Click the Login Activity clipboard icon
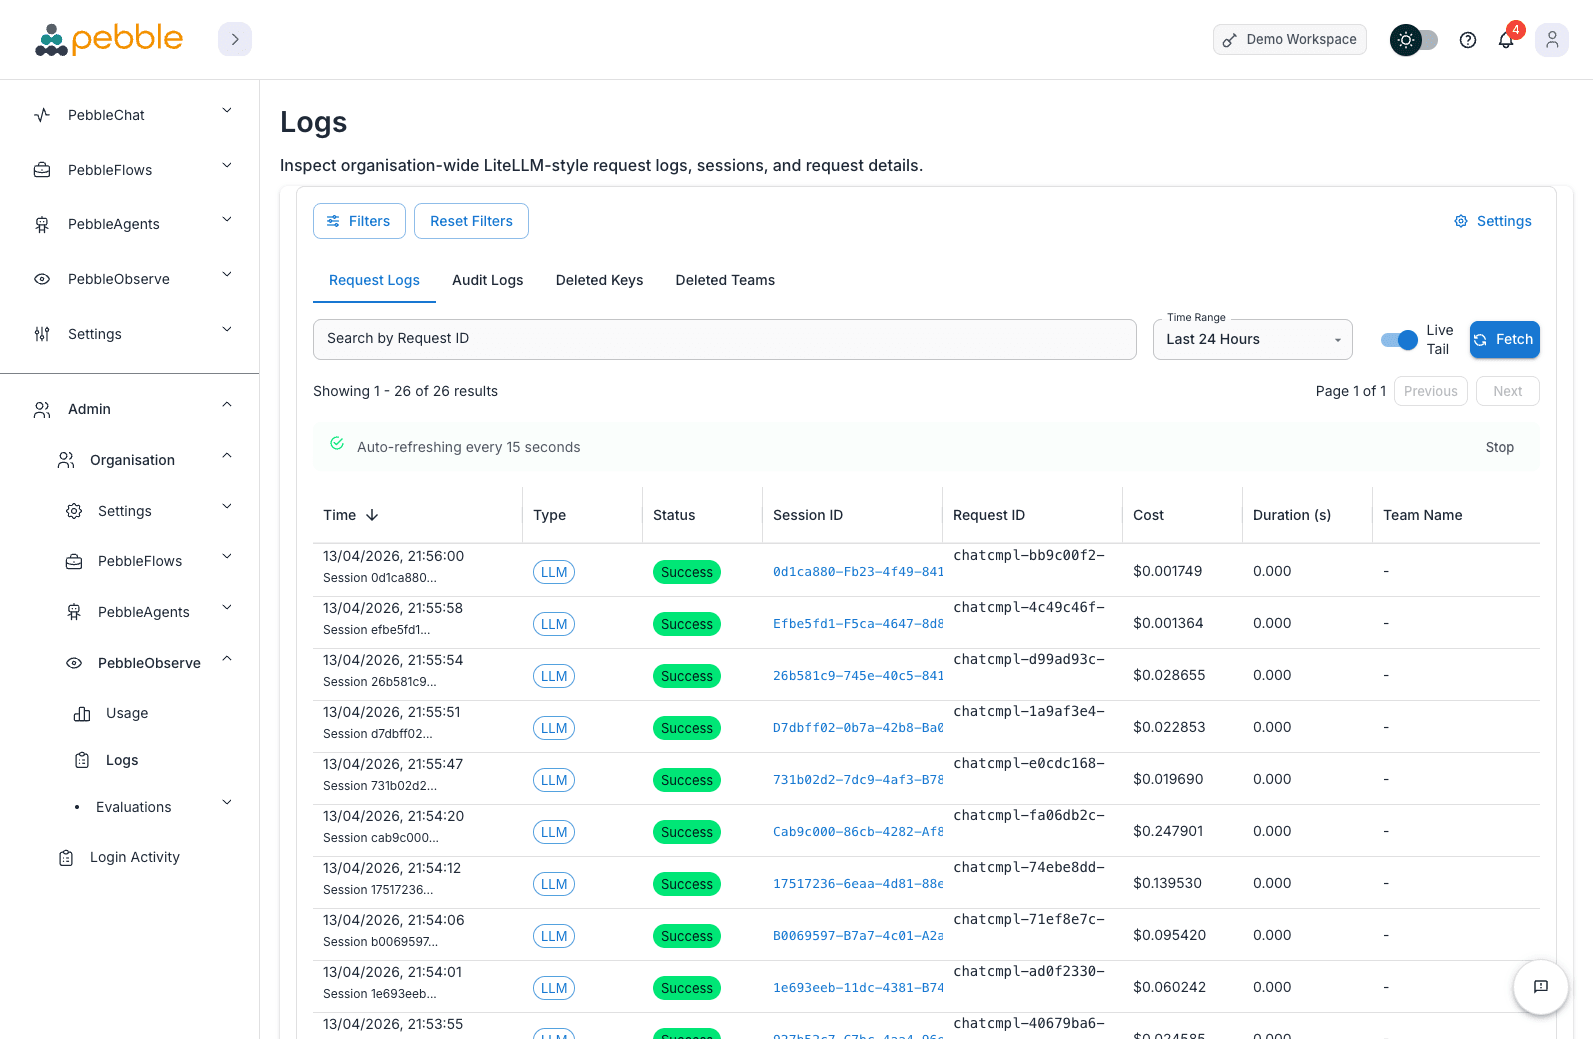1593x1039 pixels. pos(66,858)
